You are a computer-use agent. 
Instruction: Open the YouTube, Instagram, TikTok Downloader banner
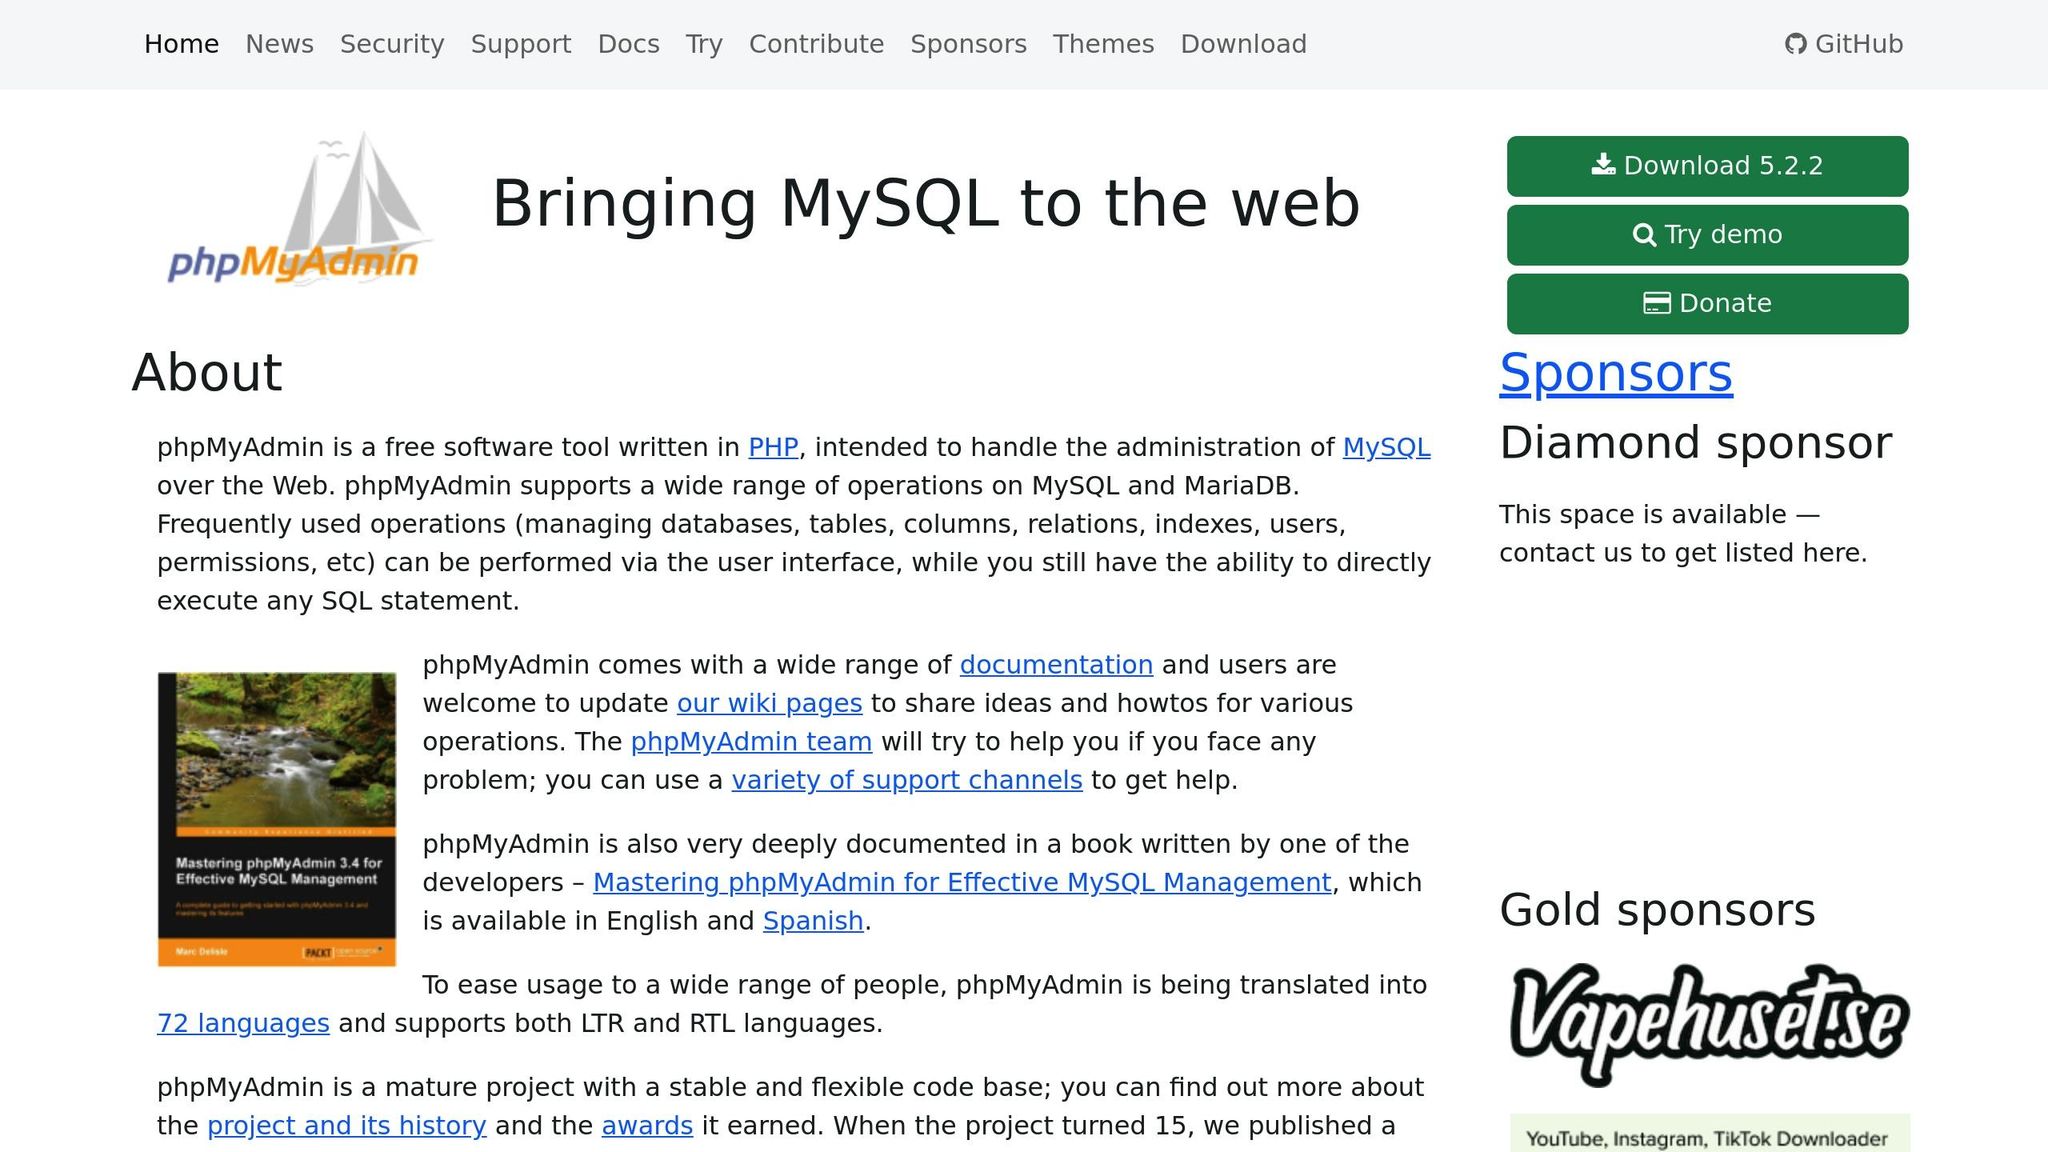pos(1708,1136)
